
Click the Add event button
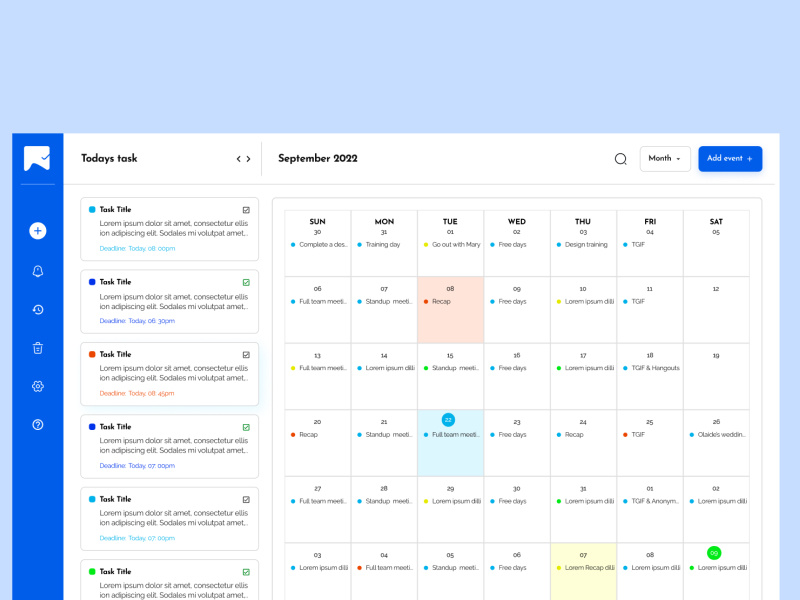coord(729,158)
